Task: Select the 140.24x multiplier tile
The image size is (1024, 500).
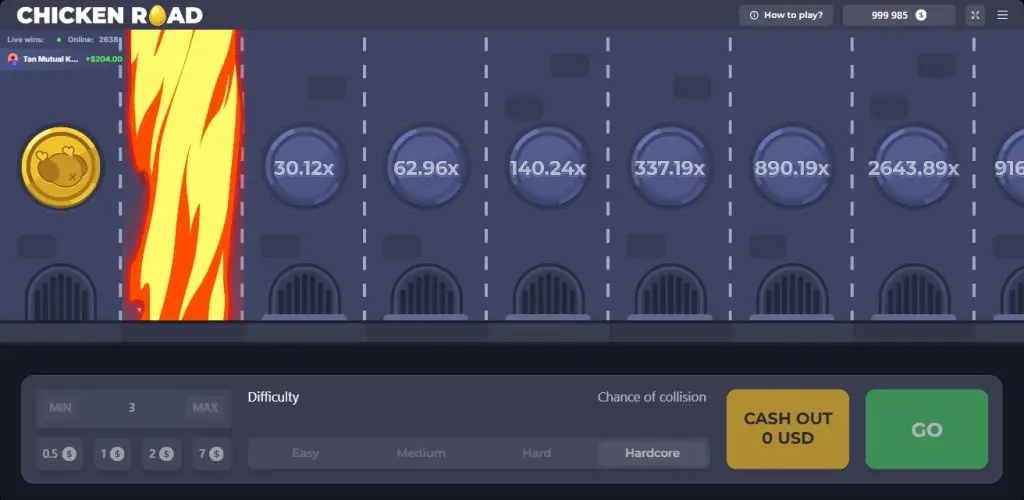Action: click(x=547, y=168)
